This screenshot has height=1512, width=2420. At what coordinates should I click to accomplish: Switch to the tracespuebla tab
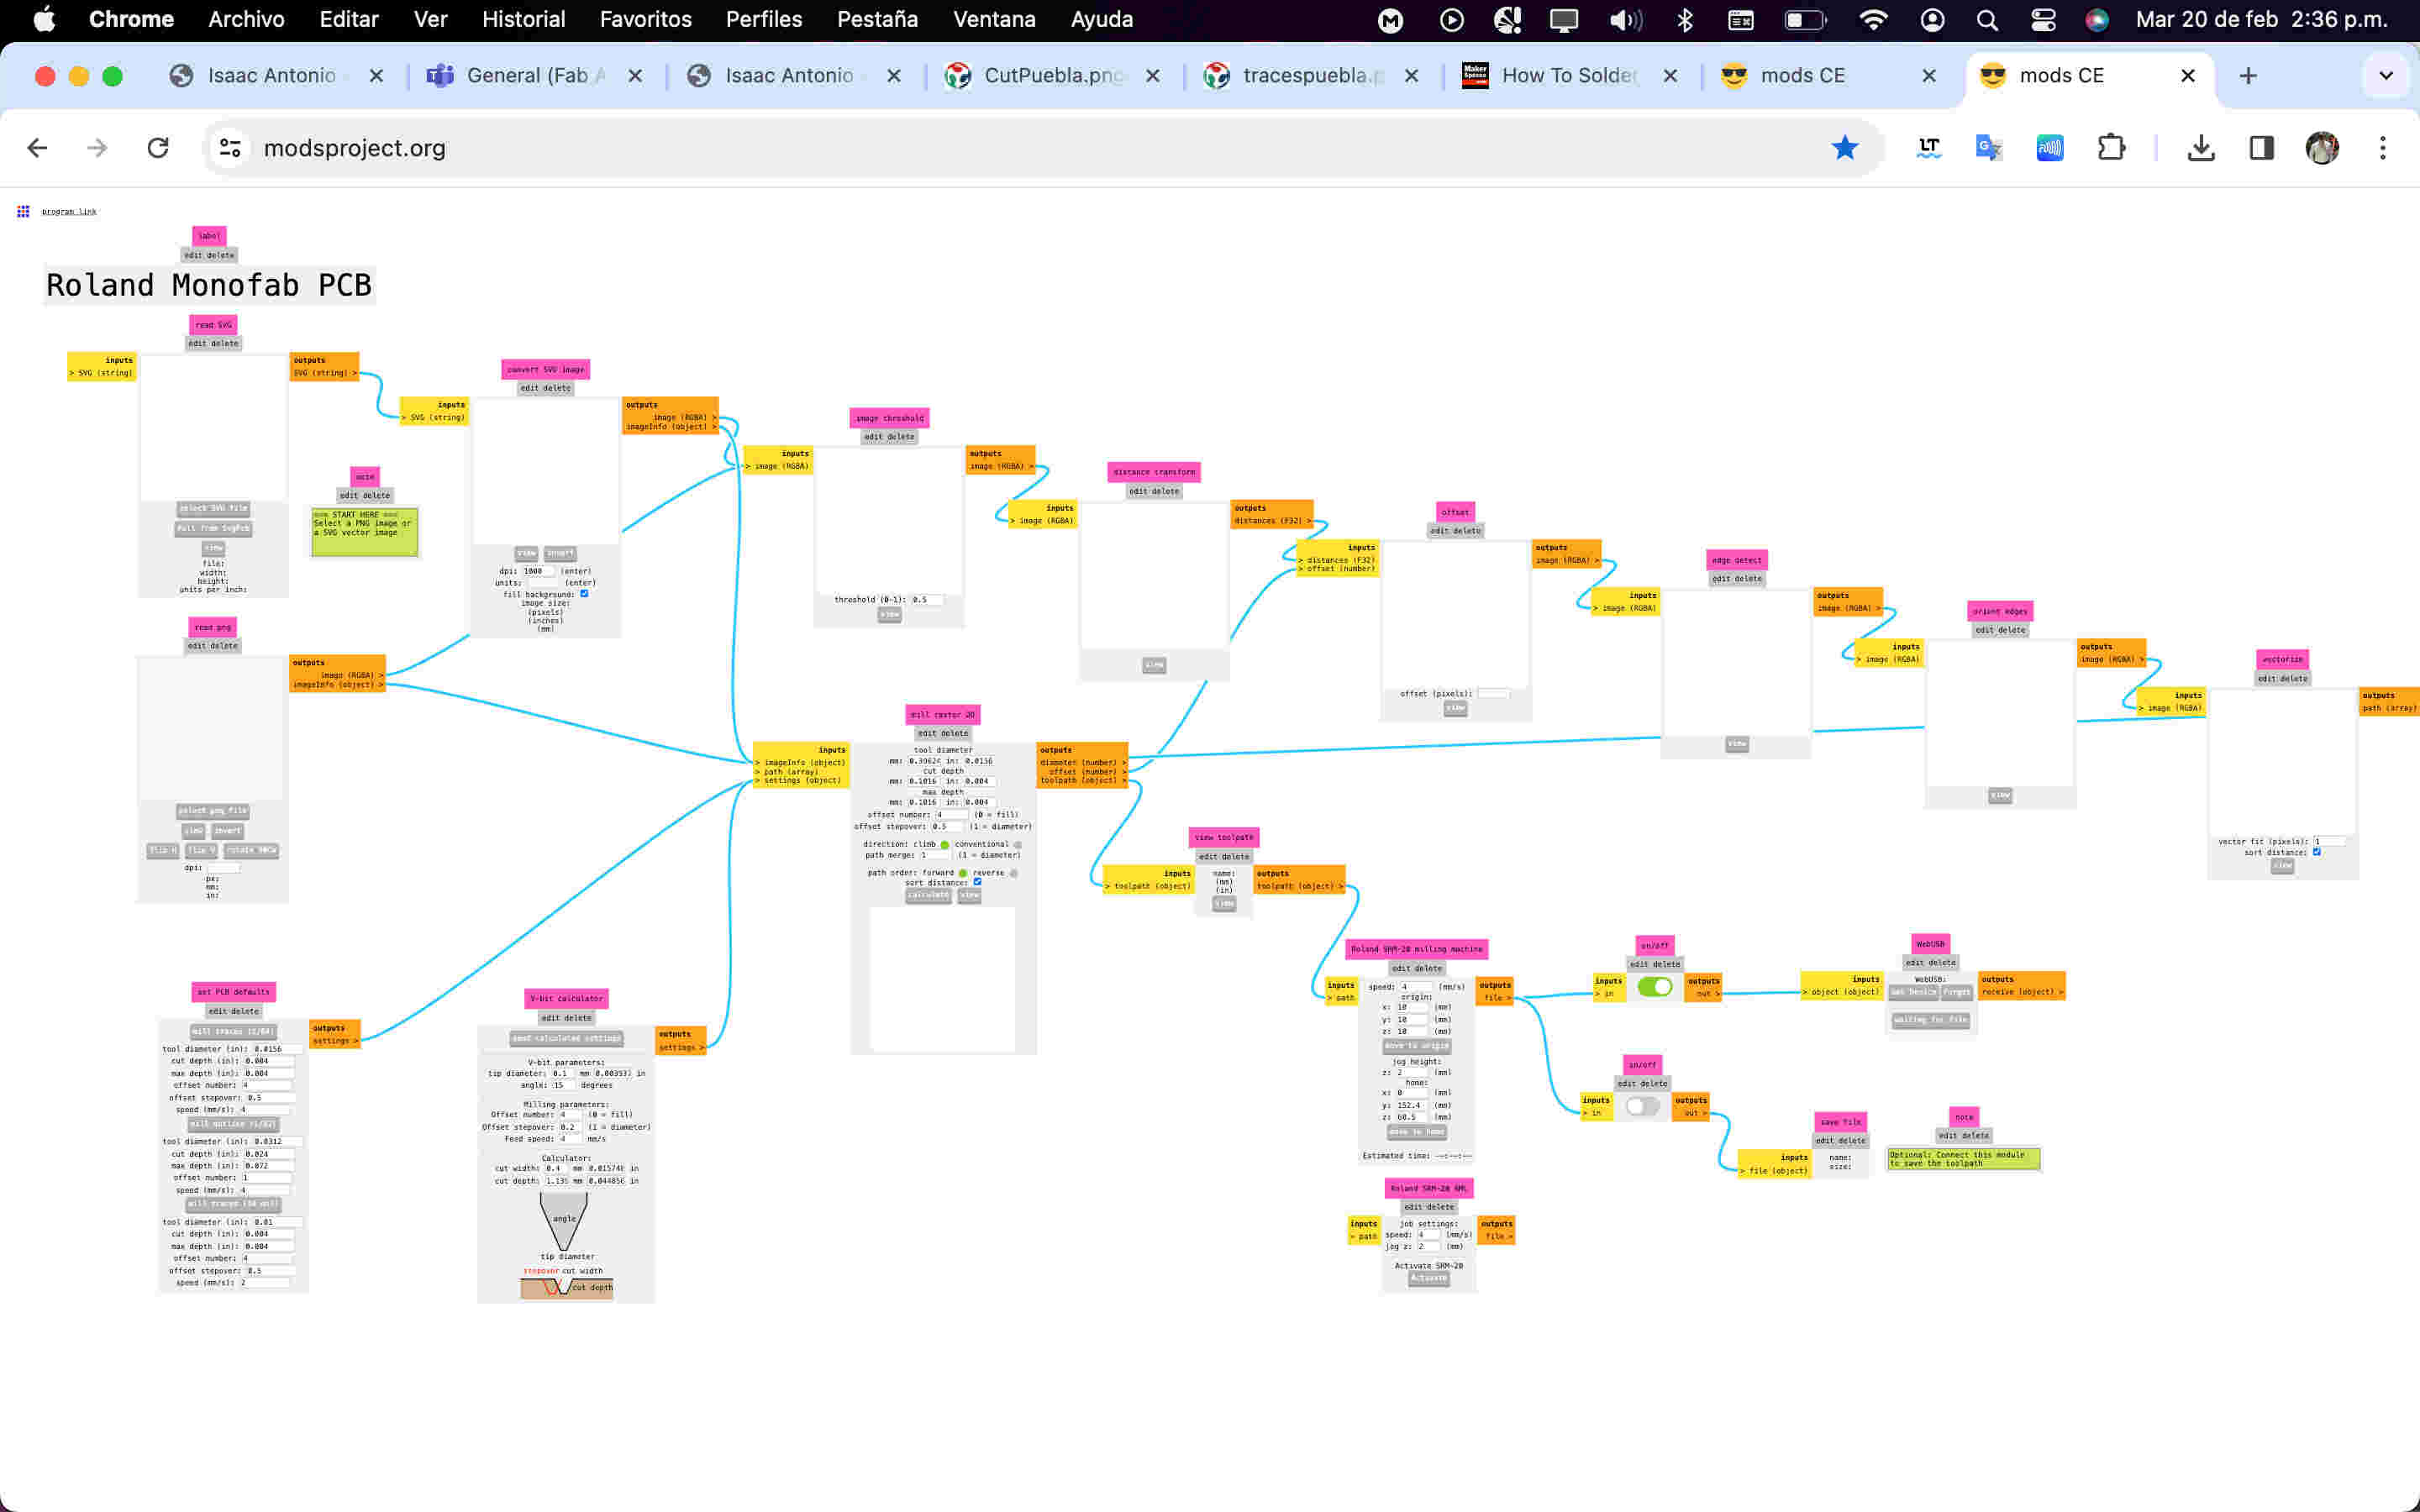[1311, 76]
